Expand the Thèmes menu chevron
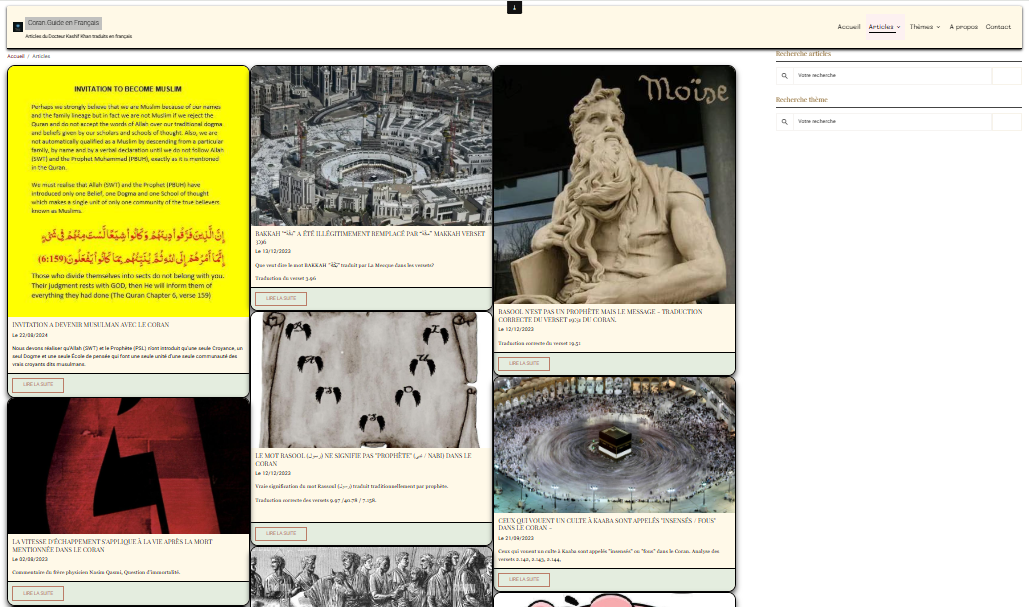This screenshot has height=607, width=1029. (938, 28)
